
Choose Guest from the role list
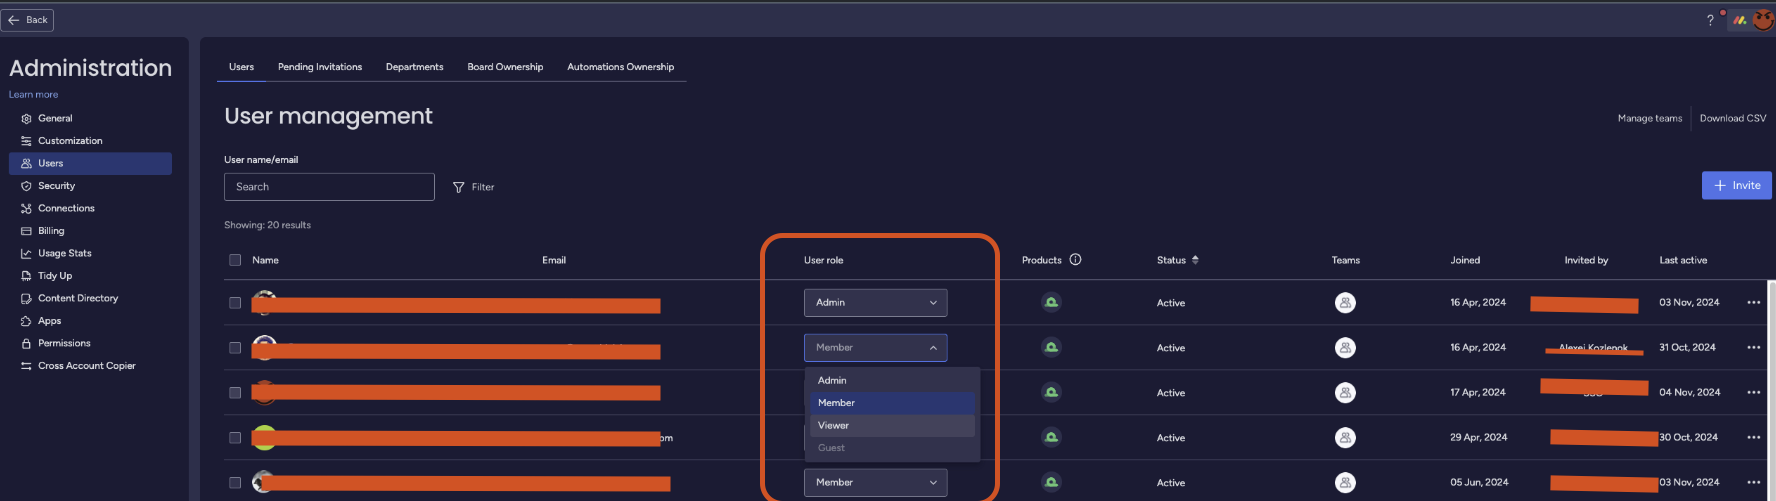point(892,448)
